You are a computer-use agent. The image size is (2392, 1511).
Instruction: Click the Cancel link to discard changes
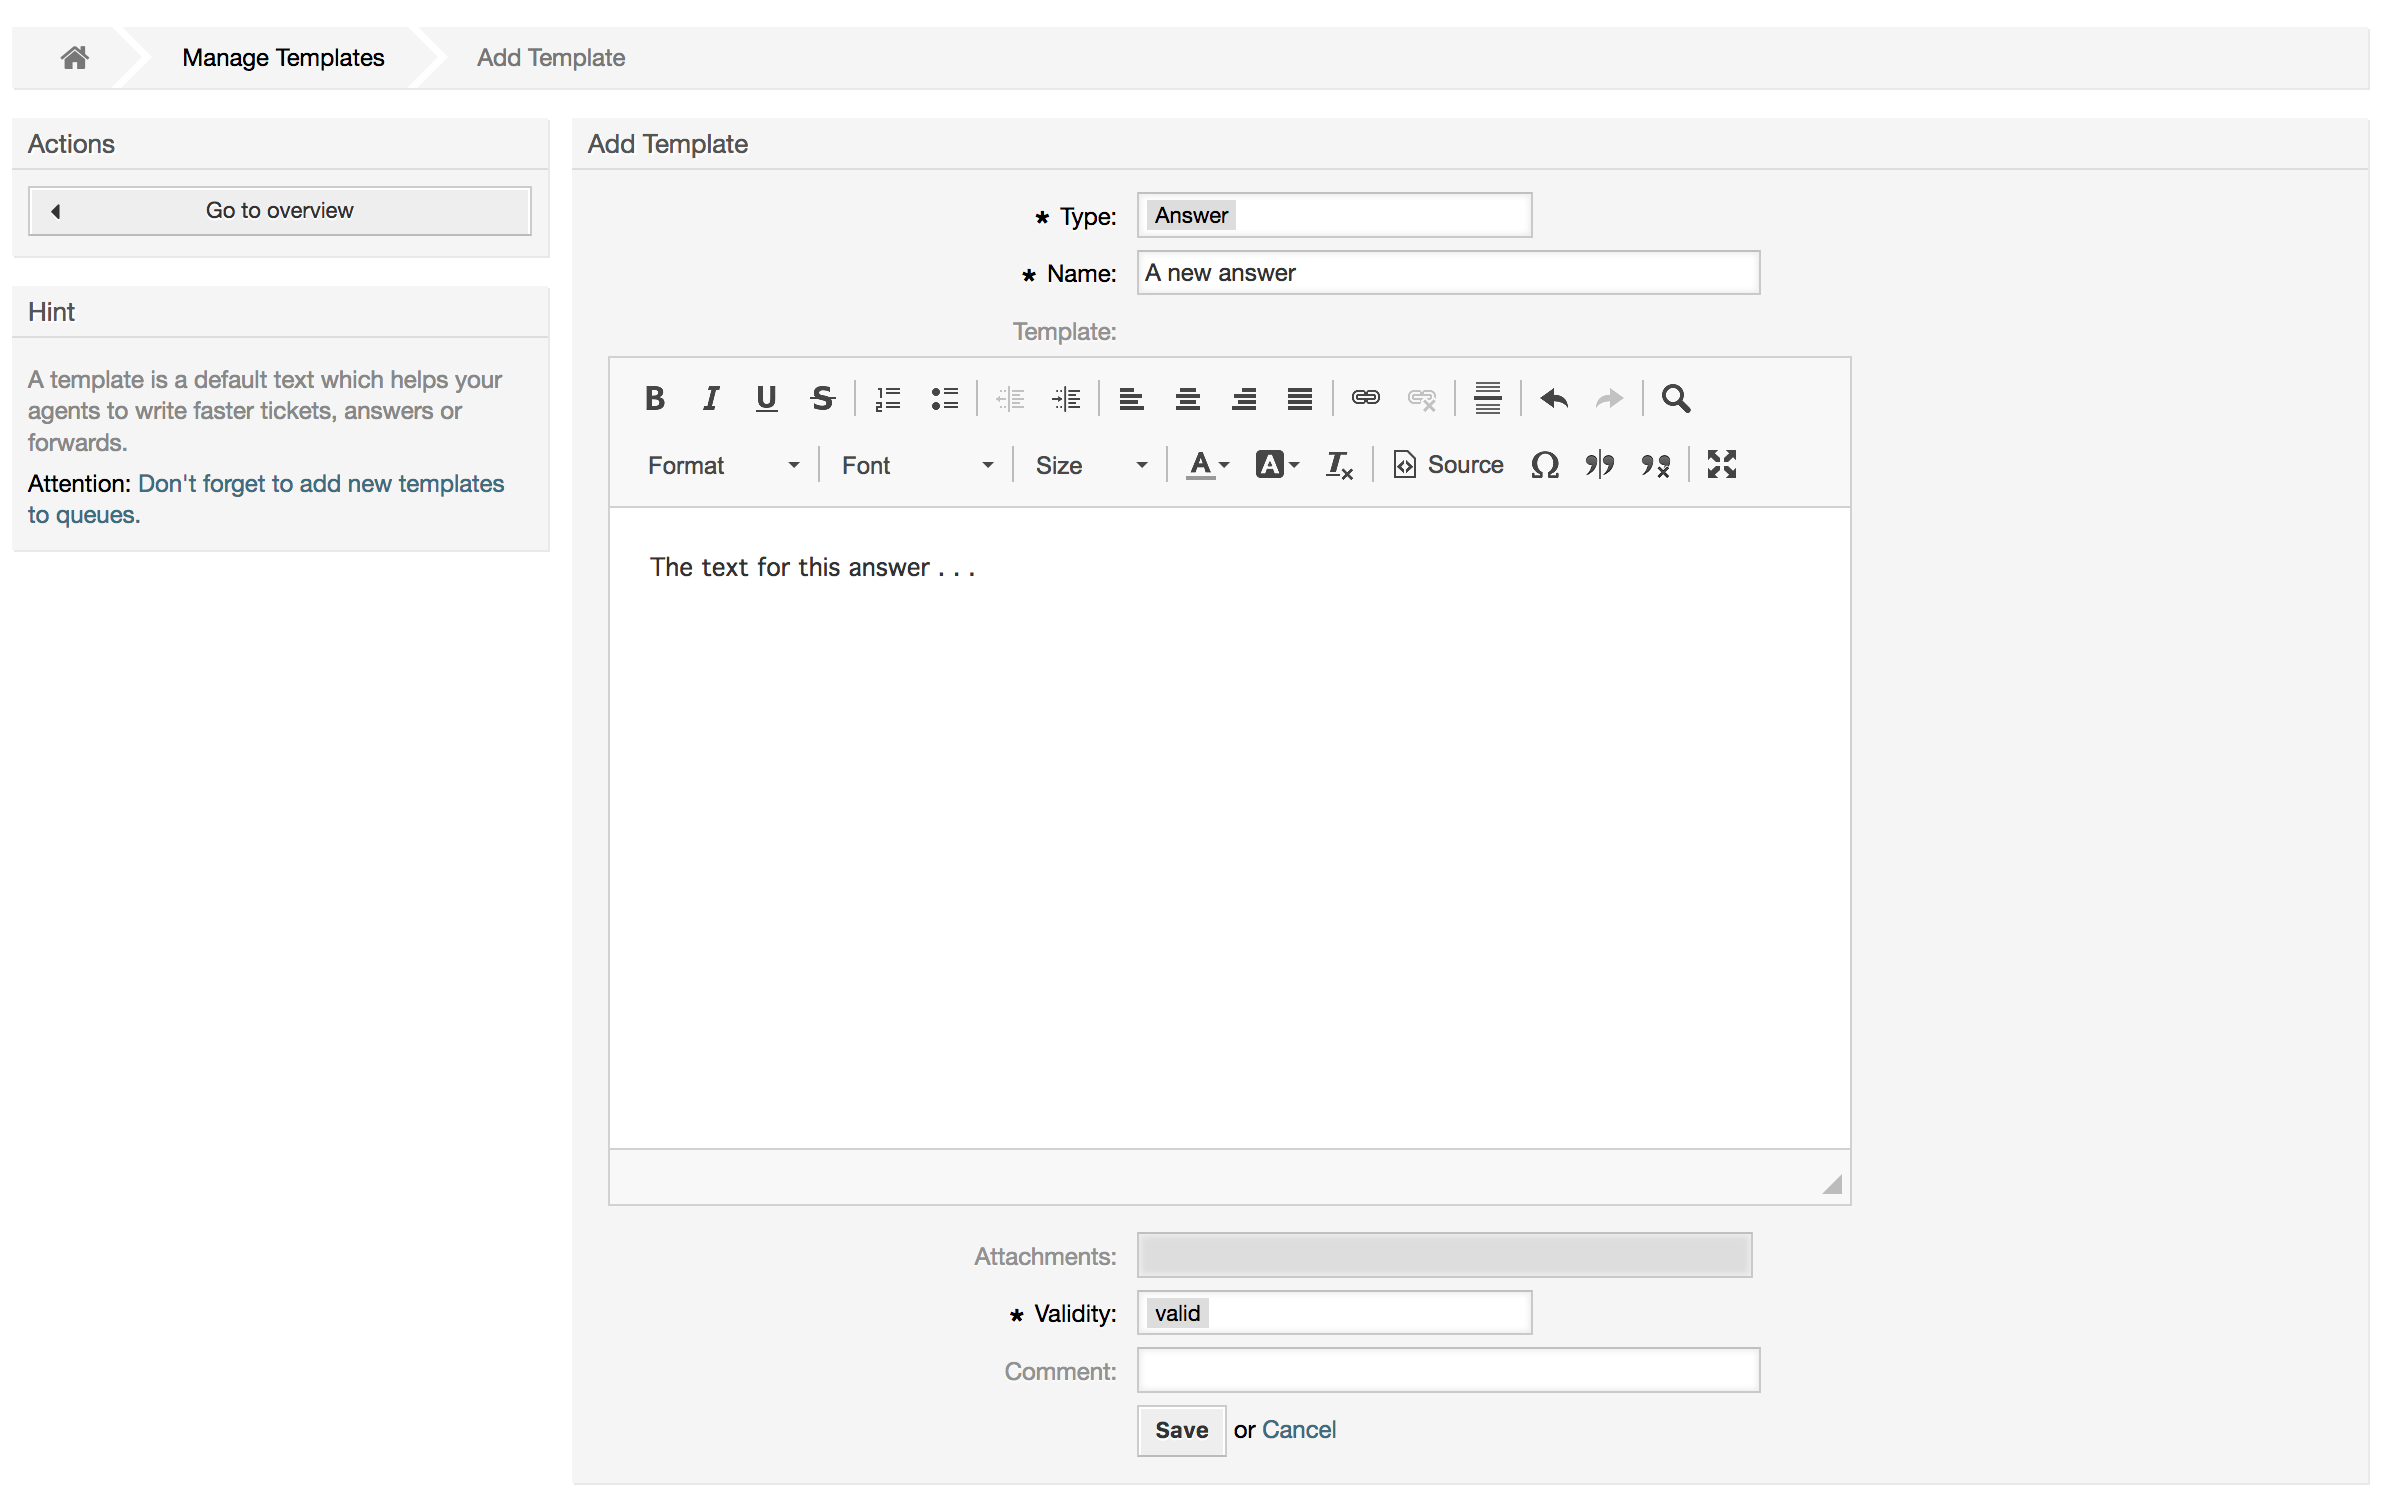pos(1299,1429)
